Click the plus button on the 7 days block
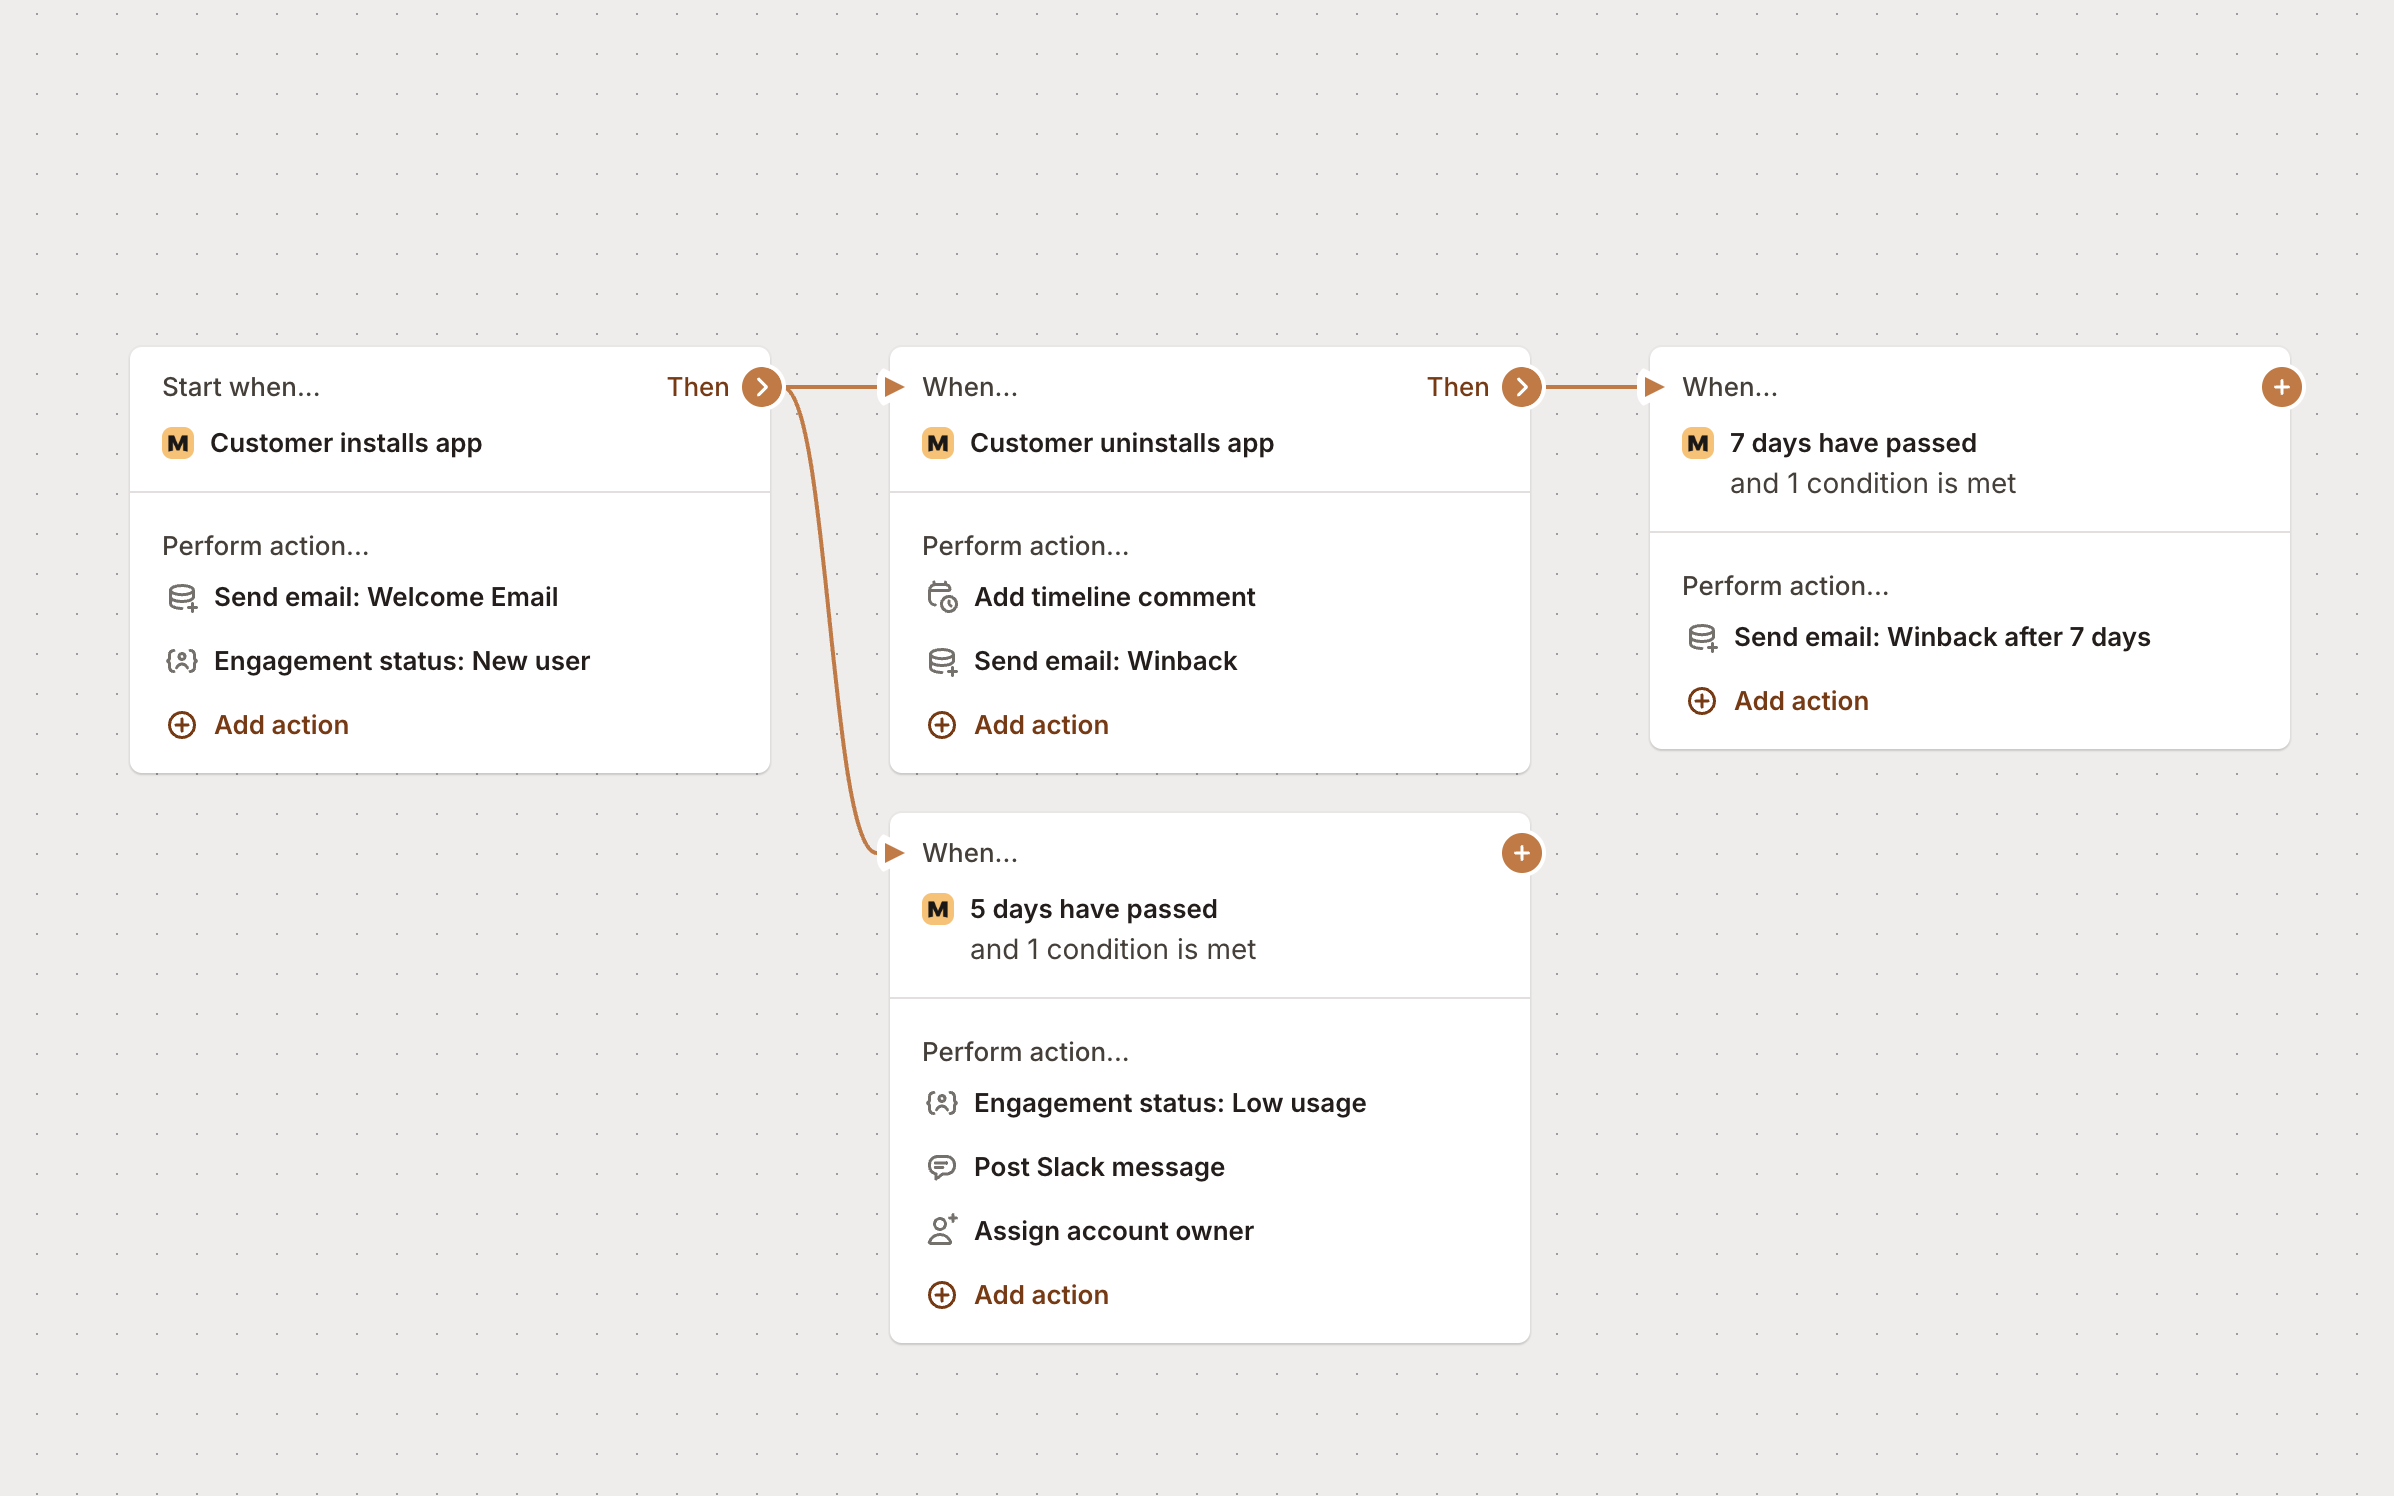This screenshot has width=2394, height=1496. pyautogui.click(x=2281, y=387)
